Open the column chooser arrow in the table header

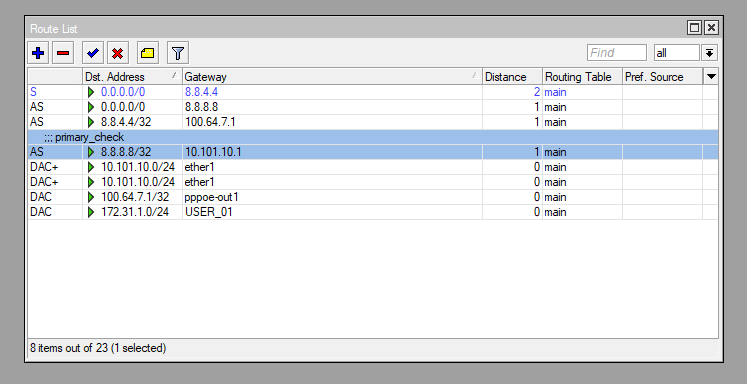pyautogui.click(x=711, y=77)
